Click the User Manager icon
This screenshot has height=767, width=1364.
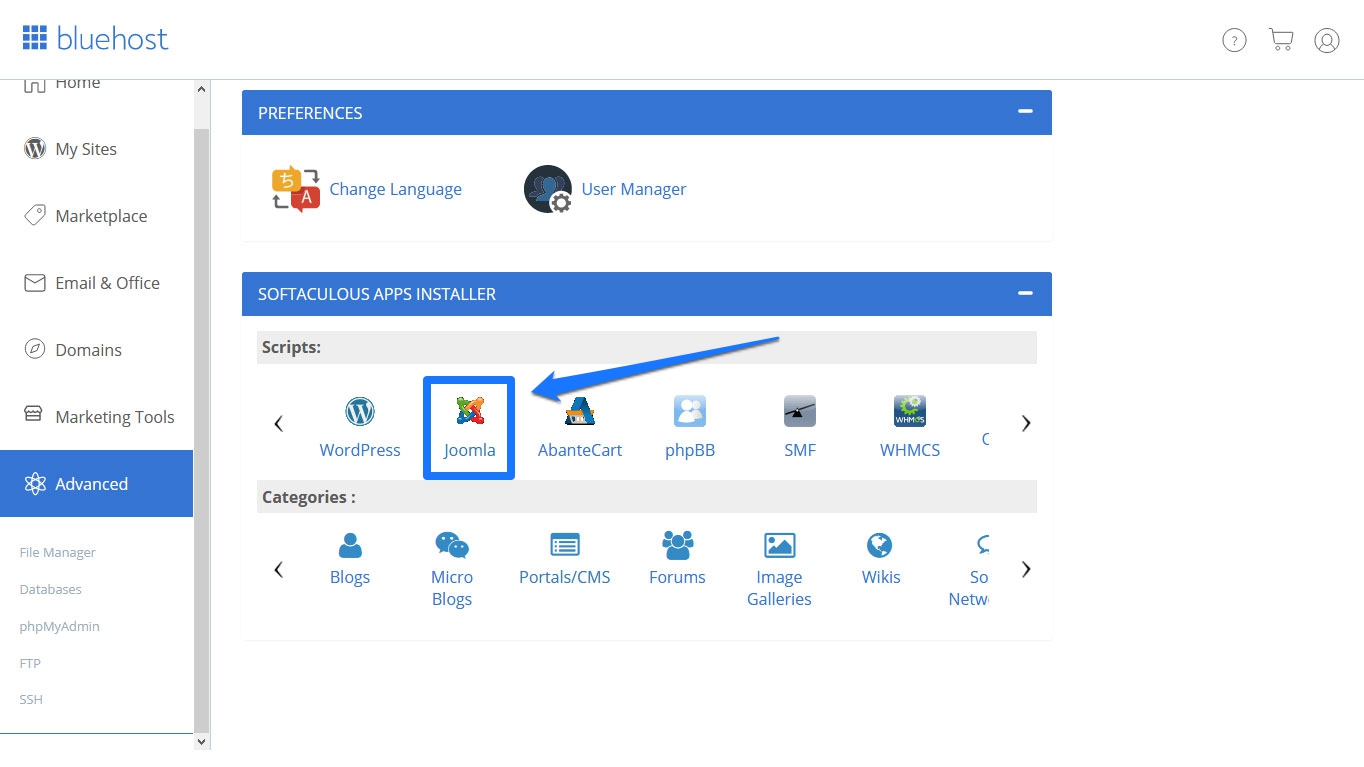pyautogui.click(x=548, y=189)
